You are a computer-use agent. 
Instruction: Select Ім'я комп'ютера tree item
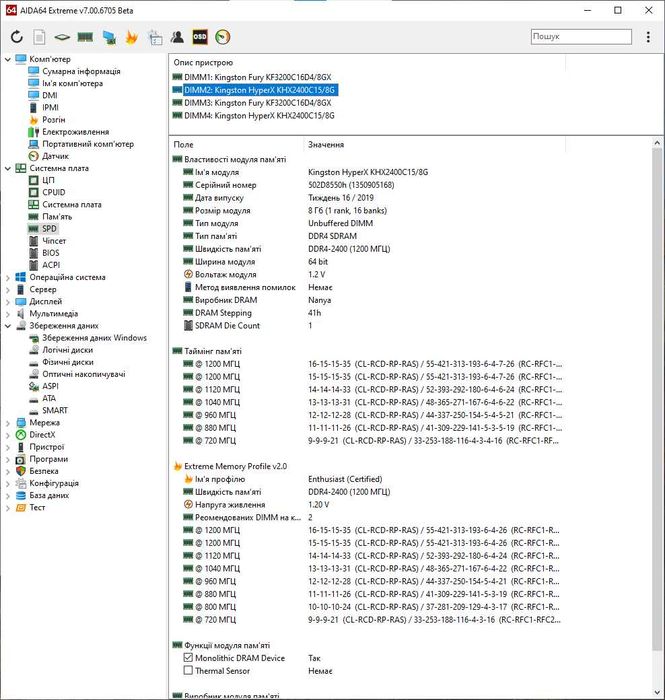click(72, 83)
